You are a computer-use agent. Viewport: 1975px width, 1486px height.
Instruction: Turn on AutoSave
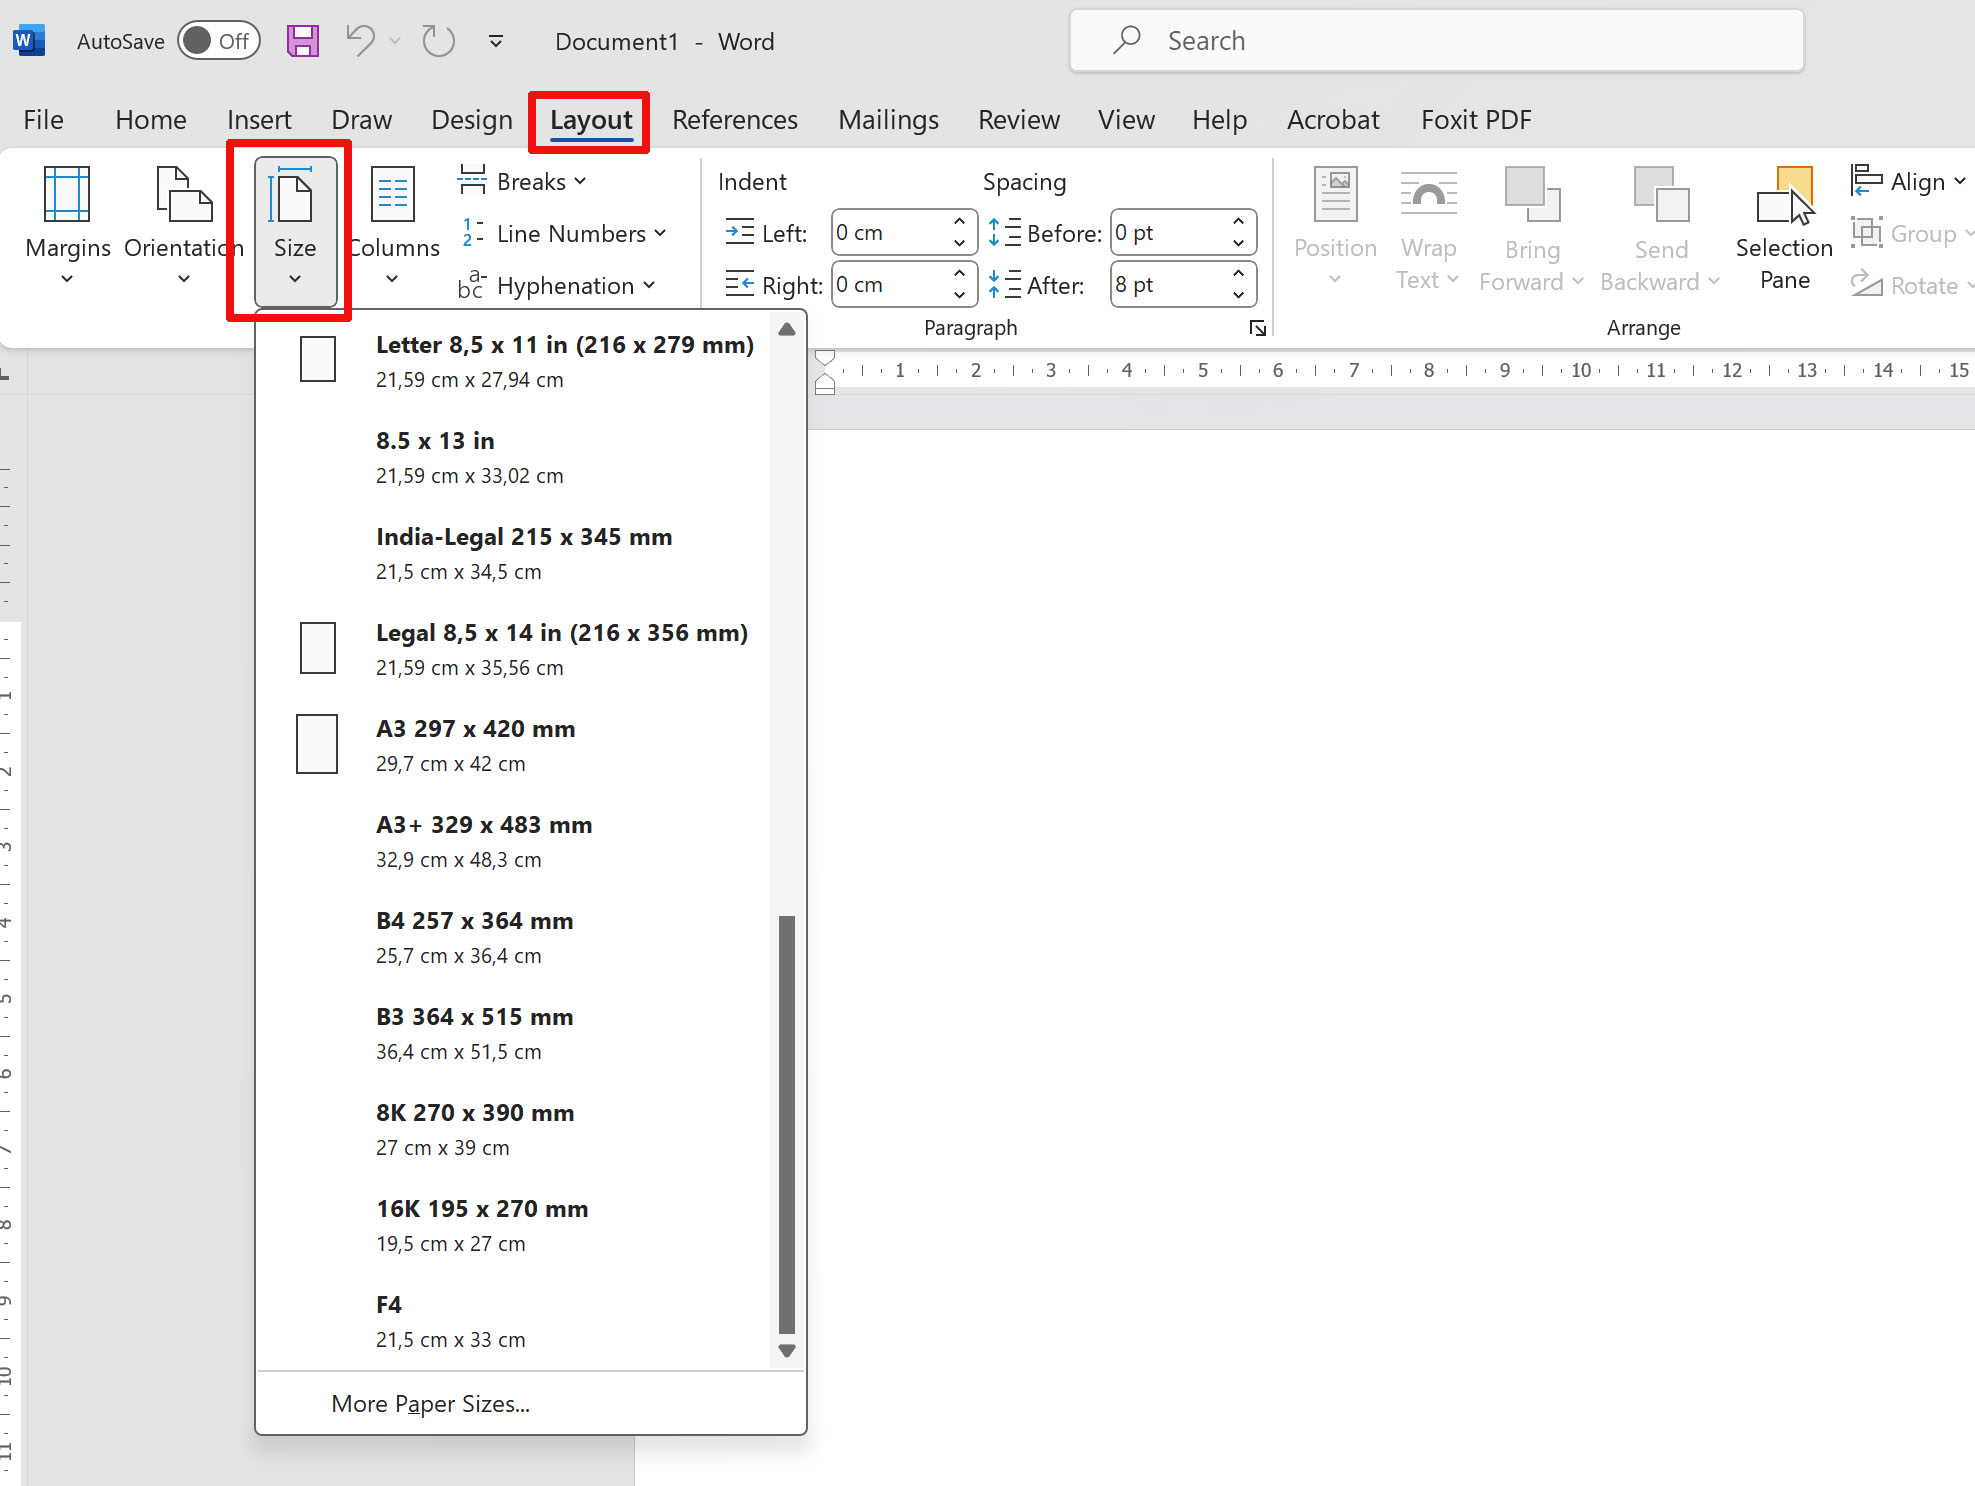218,40
